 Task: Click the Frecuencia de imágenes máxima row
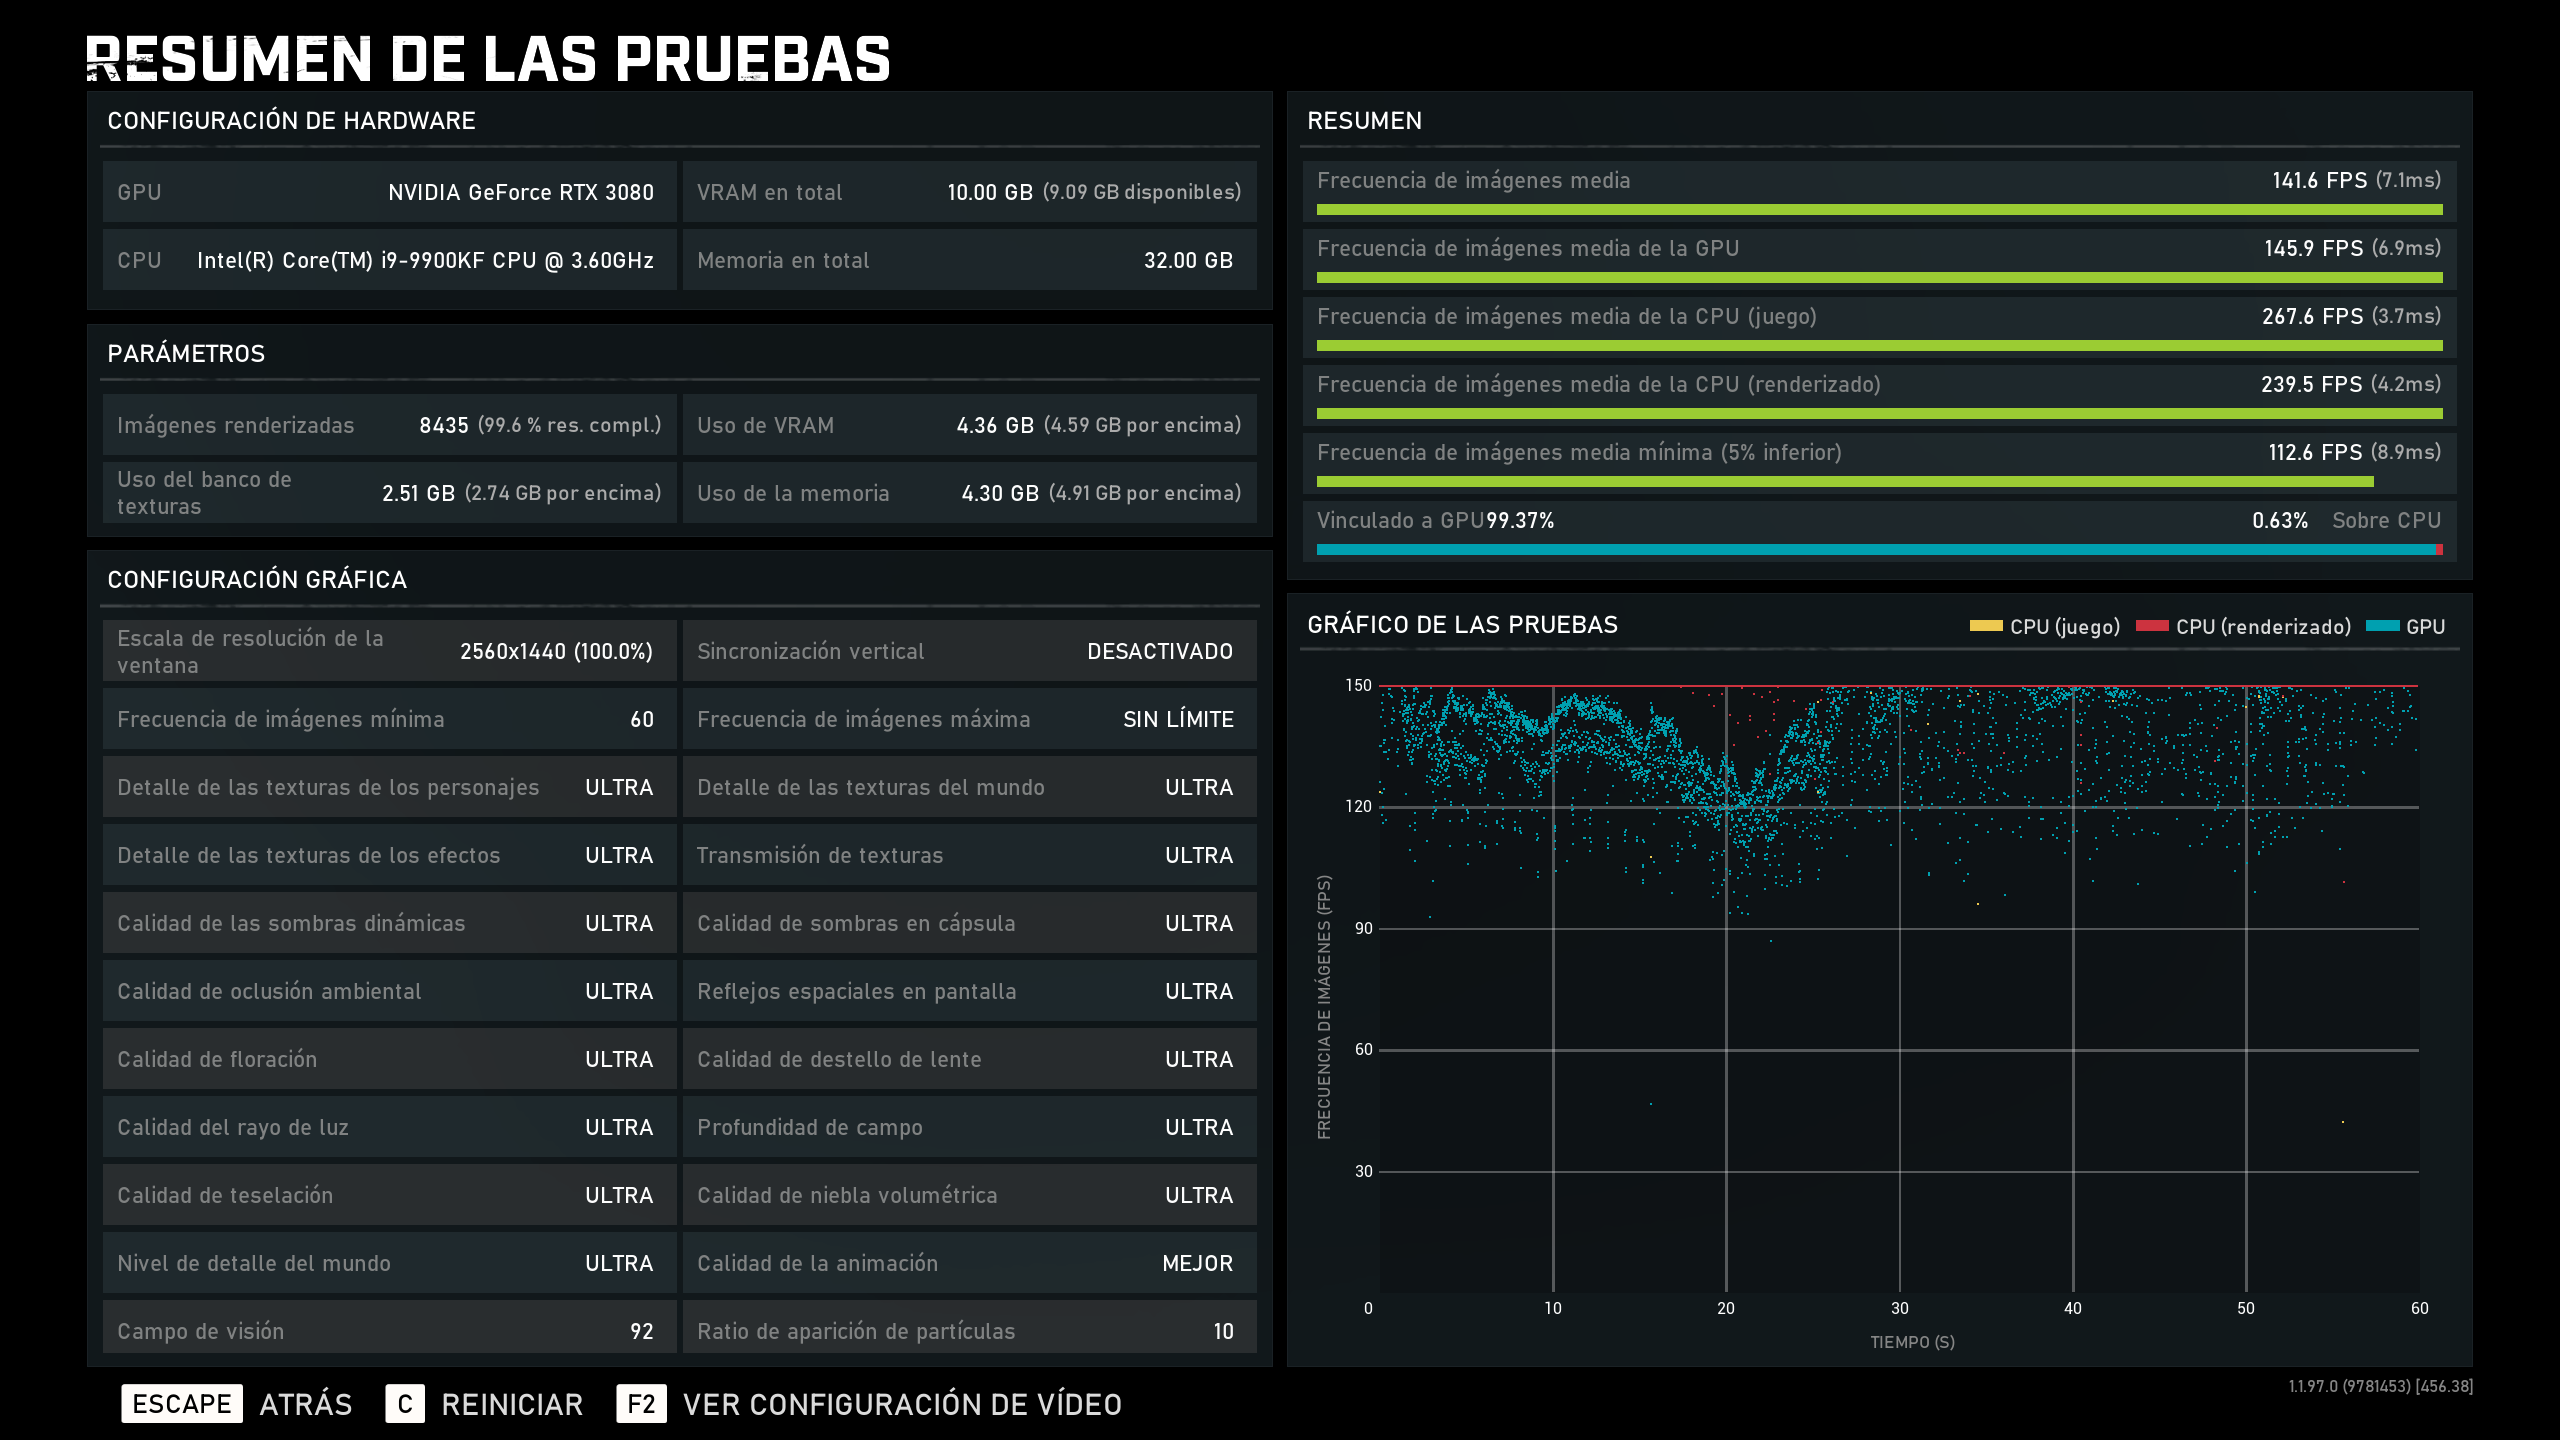click(968, 719)
